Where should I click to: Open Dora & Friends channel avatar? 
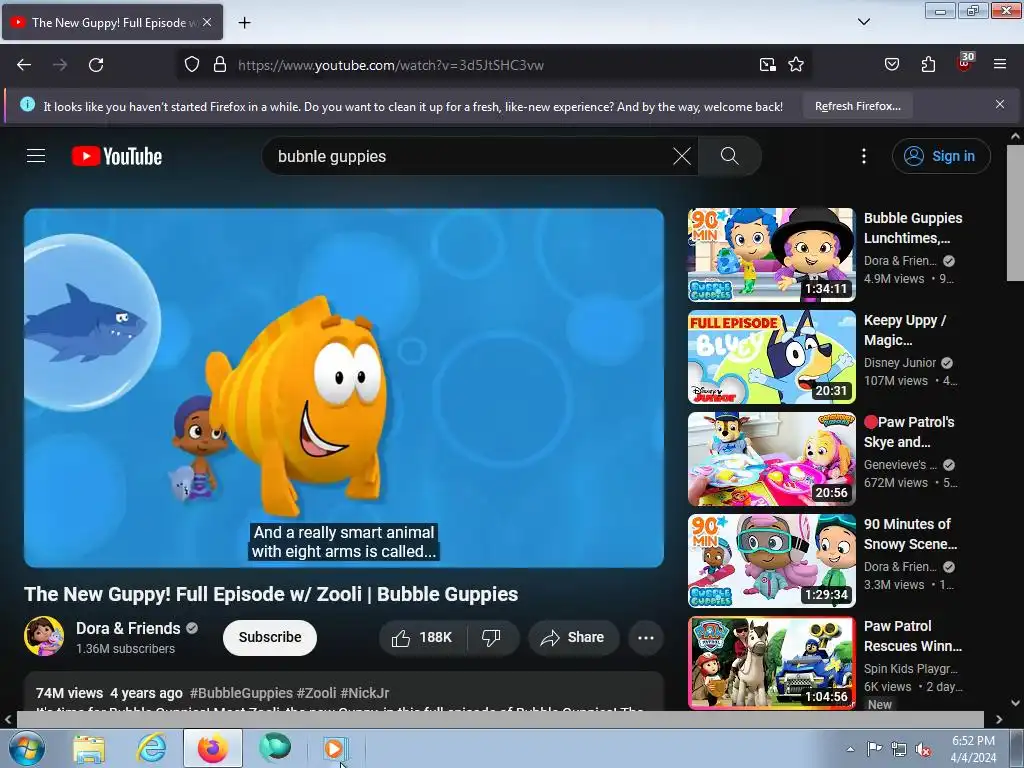(x=44, y=636)
